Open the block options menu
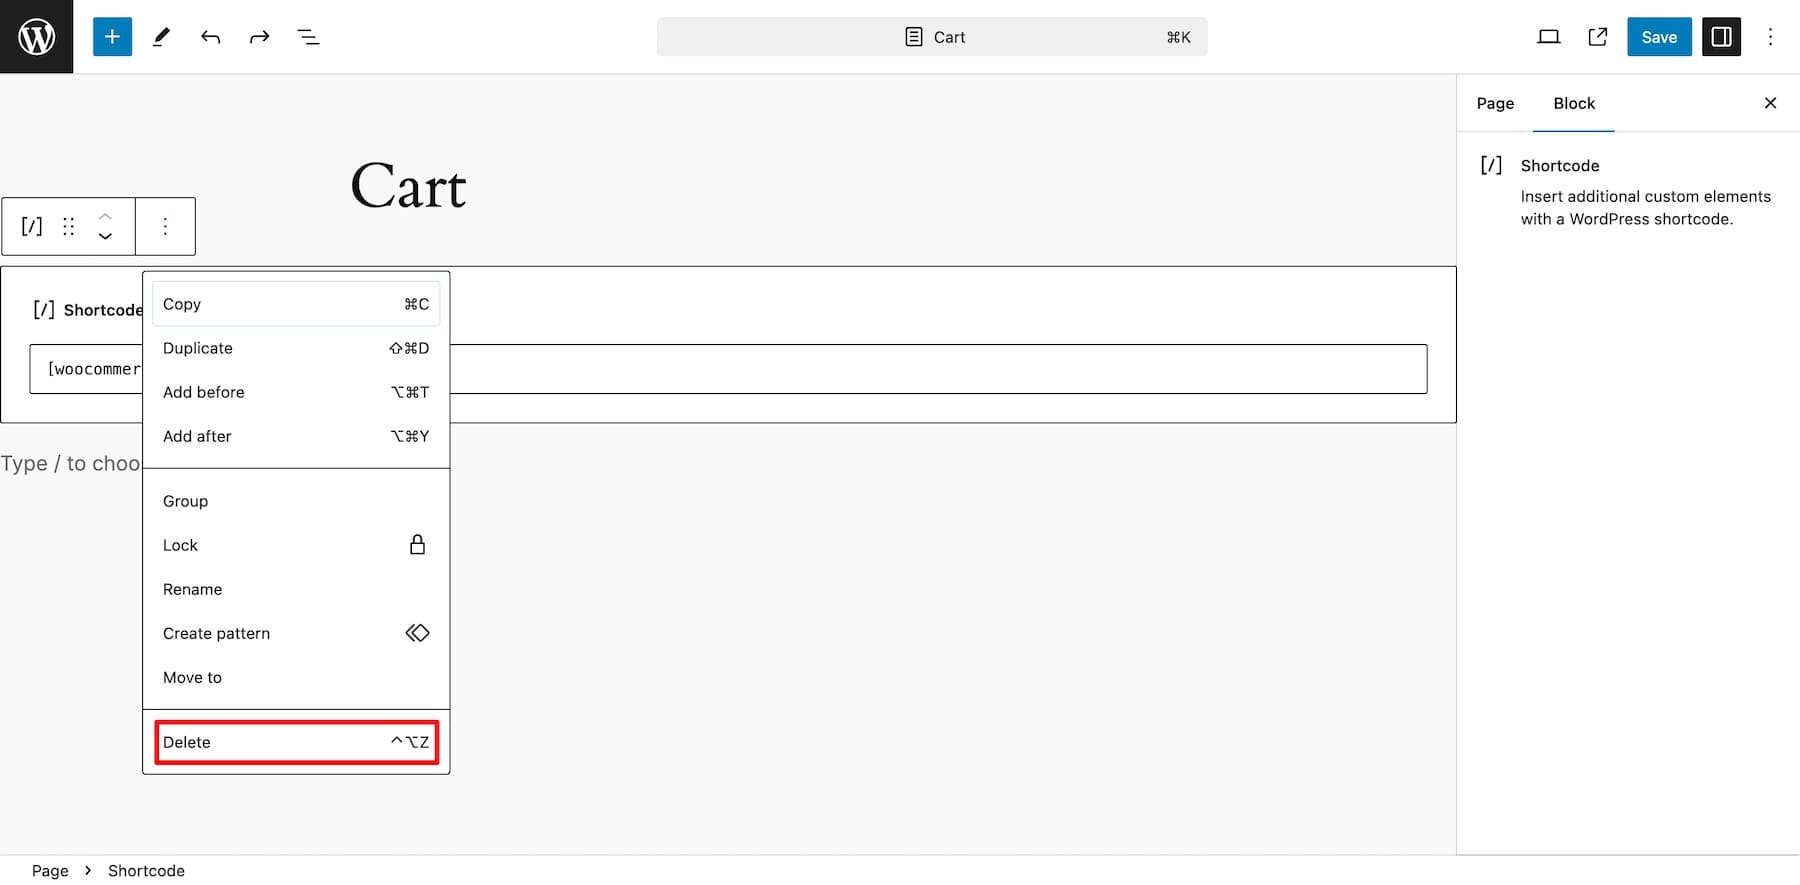Screen dimensions: 1800x885 point(165,226)
